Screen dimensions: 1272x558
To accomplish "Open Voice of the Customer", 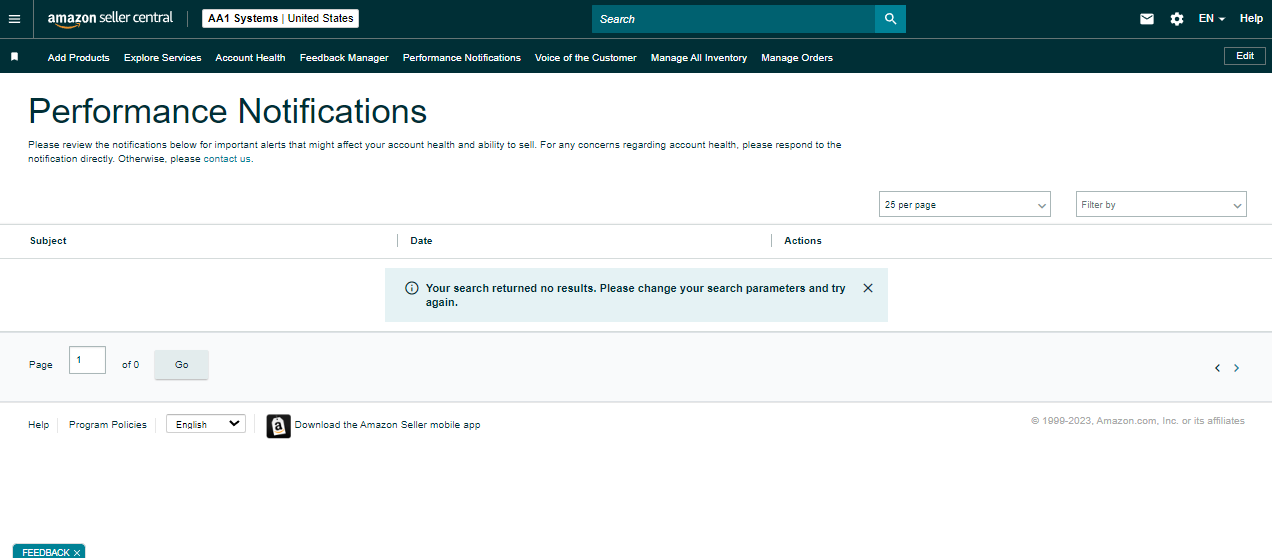I will (x=586, y=58).
